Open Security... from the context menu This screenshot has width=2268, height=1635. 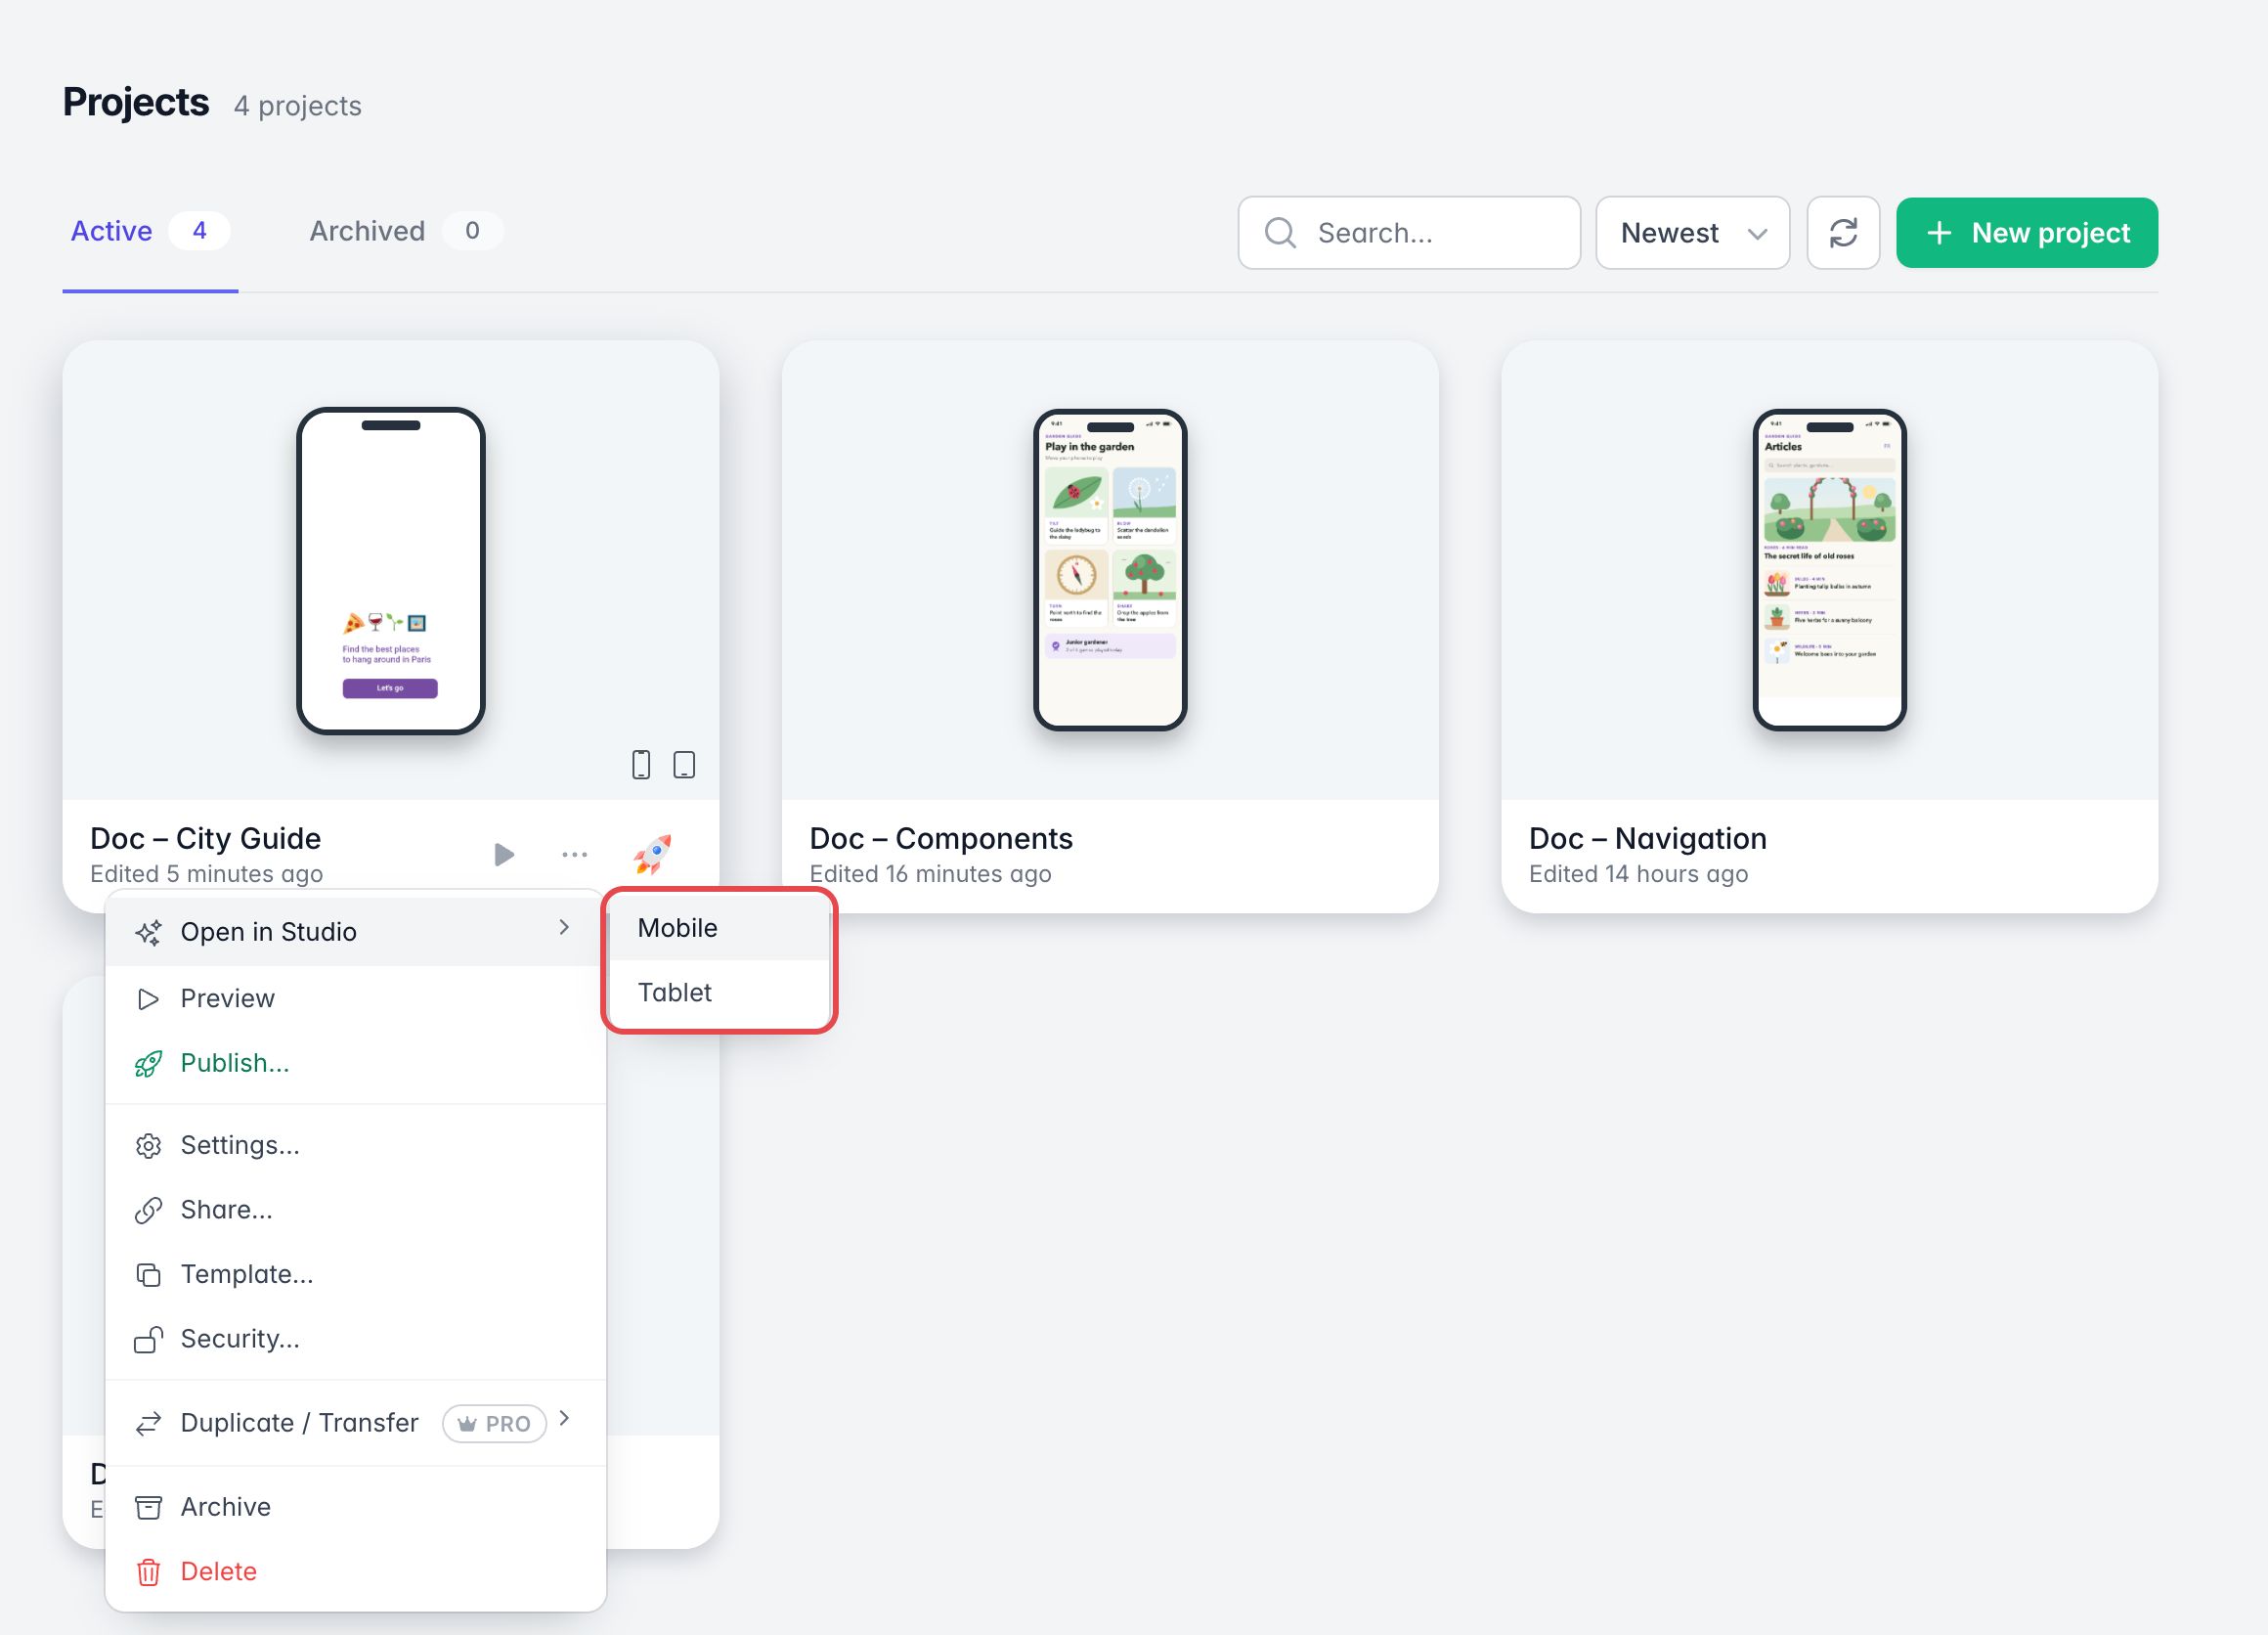(355, 1339)
